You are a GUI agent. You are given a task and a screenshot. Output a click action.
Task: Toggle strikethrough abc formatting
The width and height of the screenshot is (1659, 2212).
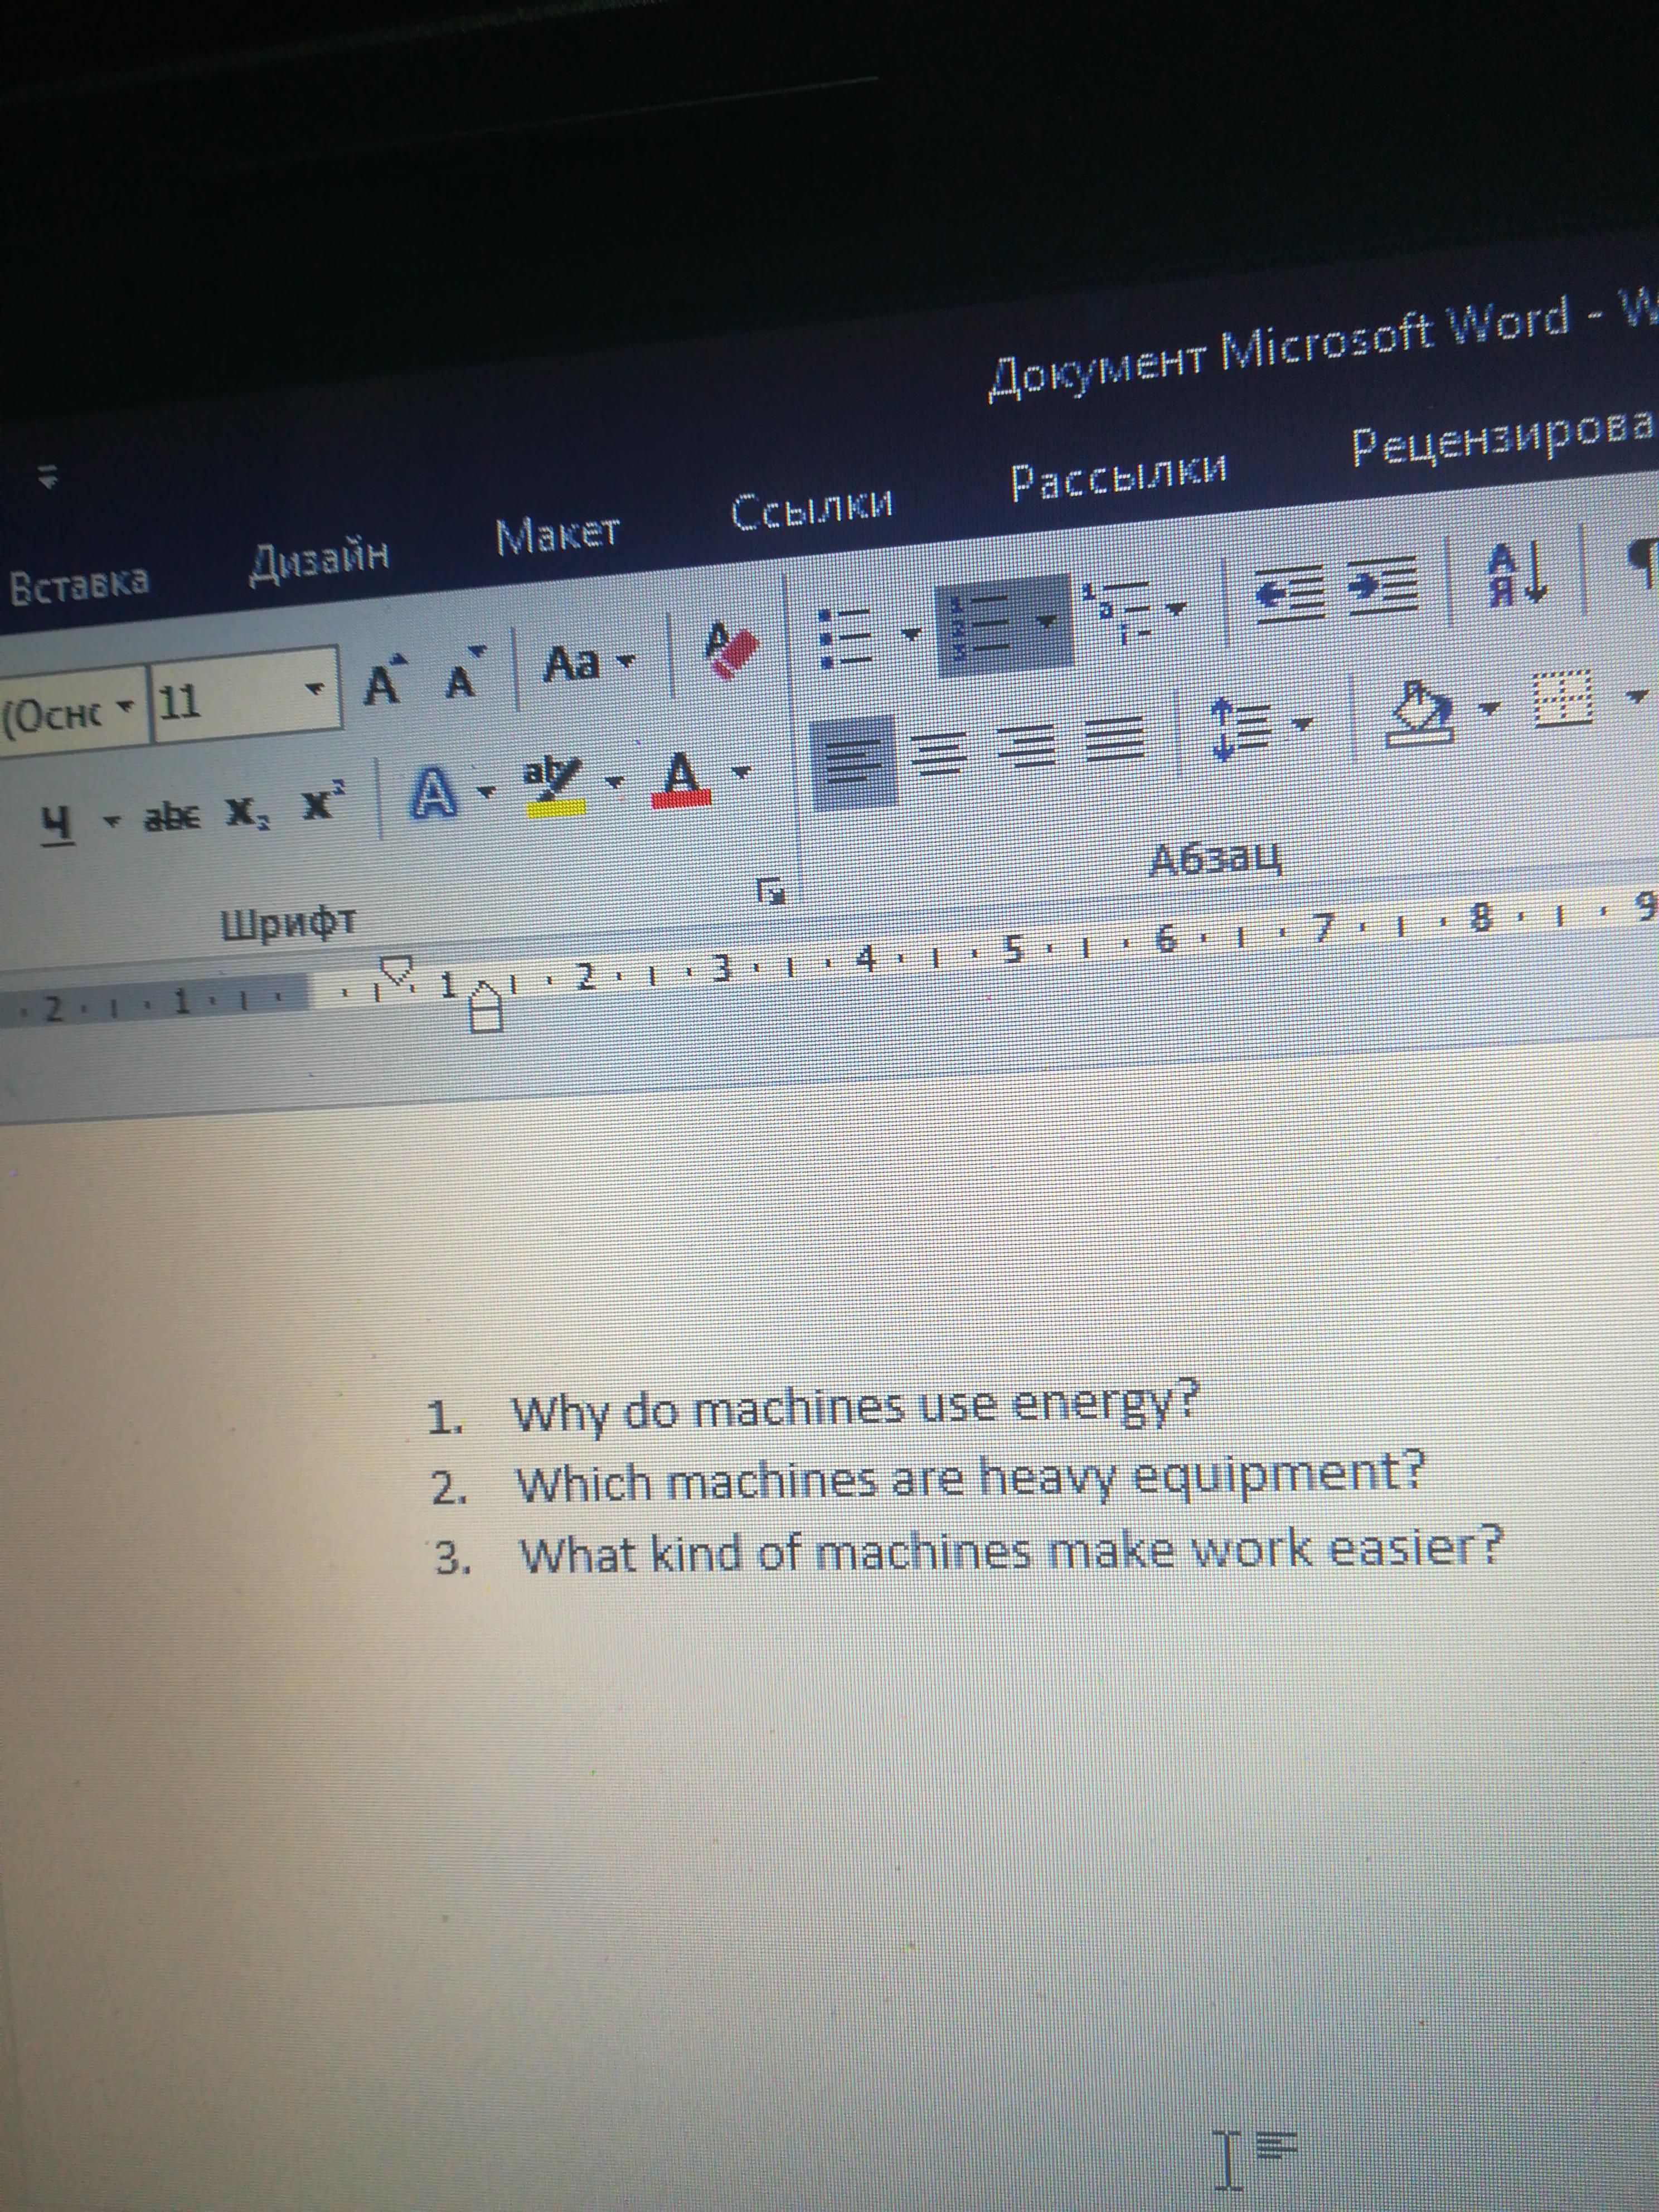(172, 817)
